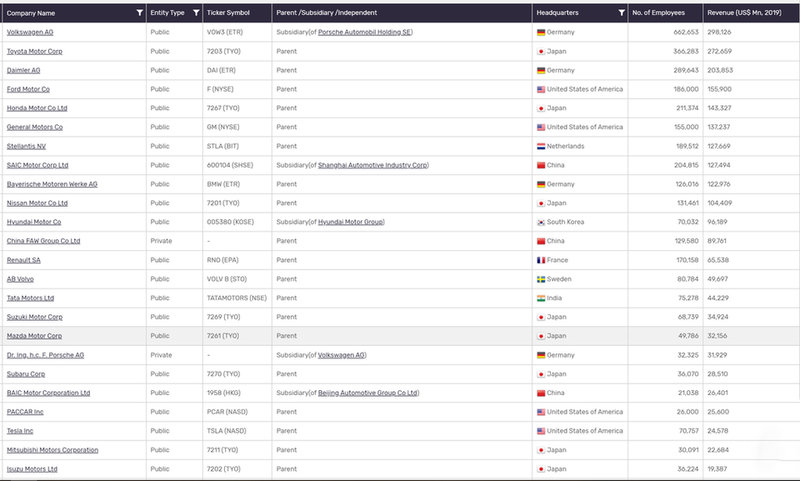This screenshot has height=481, width=800.
Task: Select ticker PCAR (NASD) cell
Action: click(227, 412)
